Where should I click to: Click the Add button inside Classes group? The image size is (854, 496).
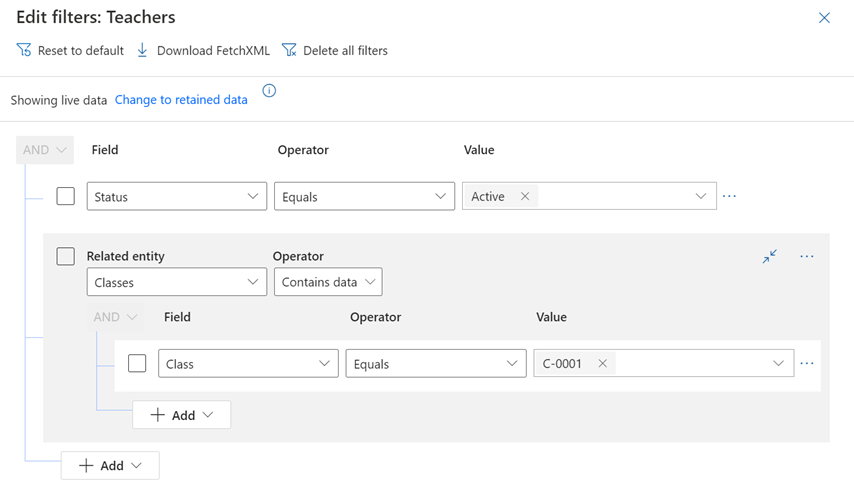(x=182, y=415)
